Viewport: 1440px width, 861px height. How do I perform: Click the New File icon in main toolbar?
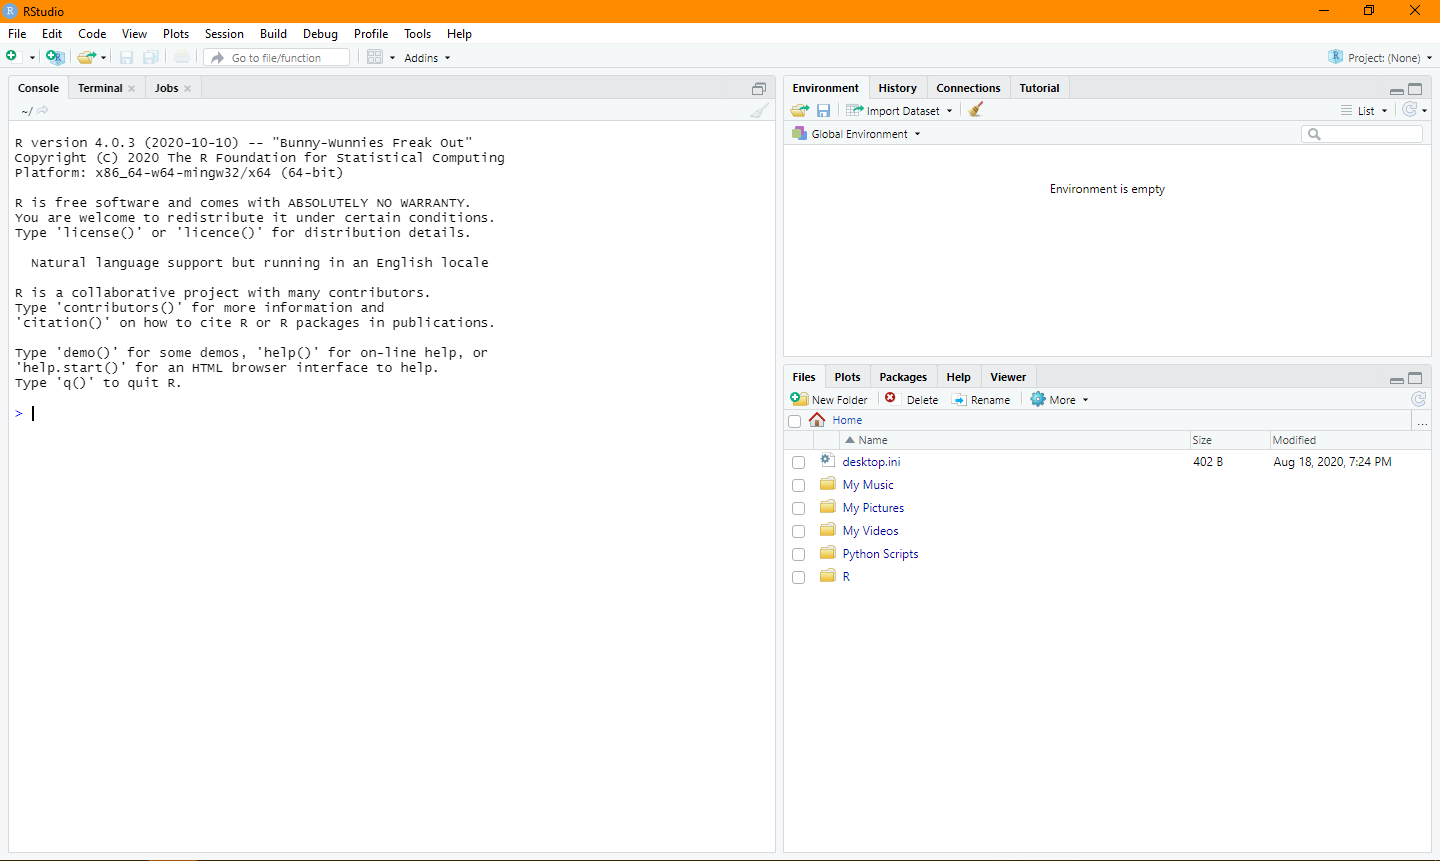[x=13, y=57]
